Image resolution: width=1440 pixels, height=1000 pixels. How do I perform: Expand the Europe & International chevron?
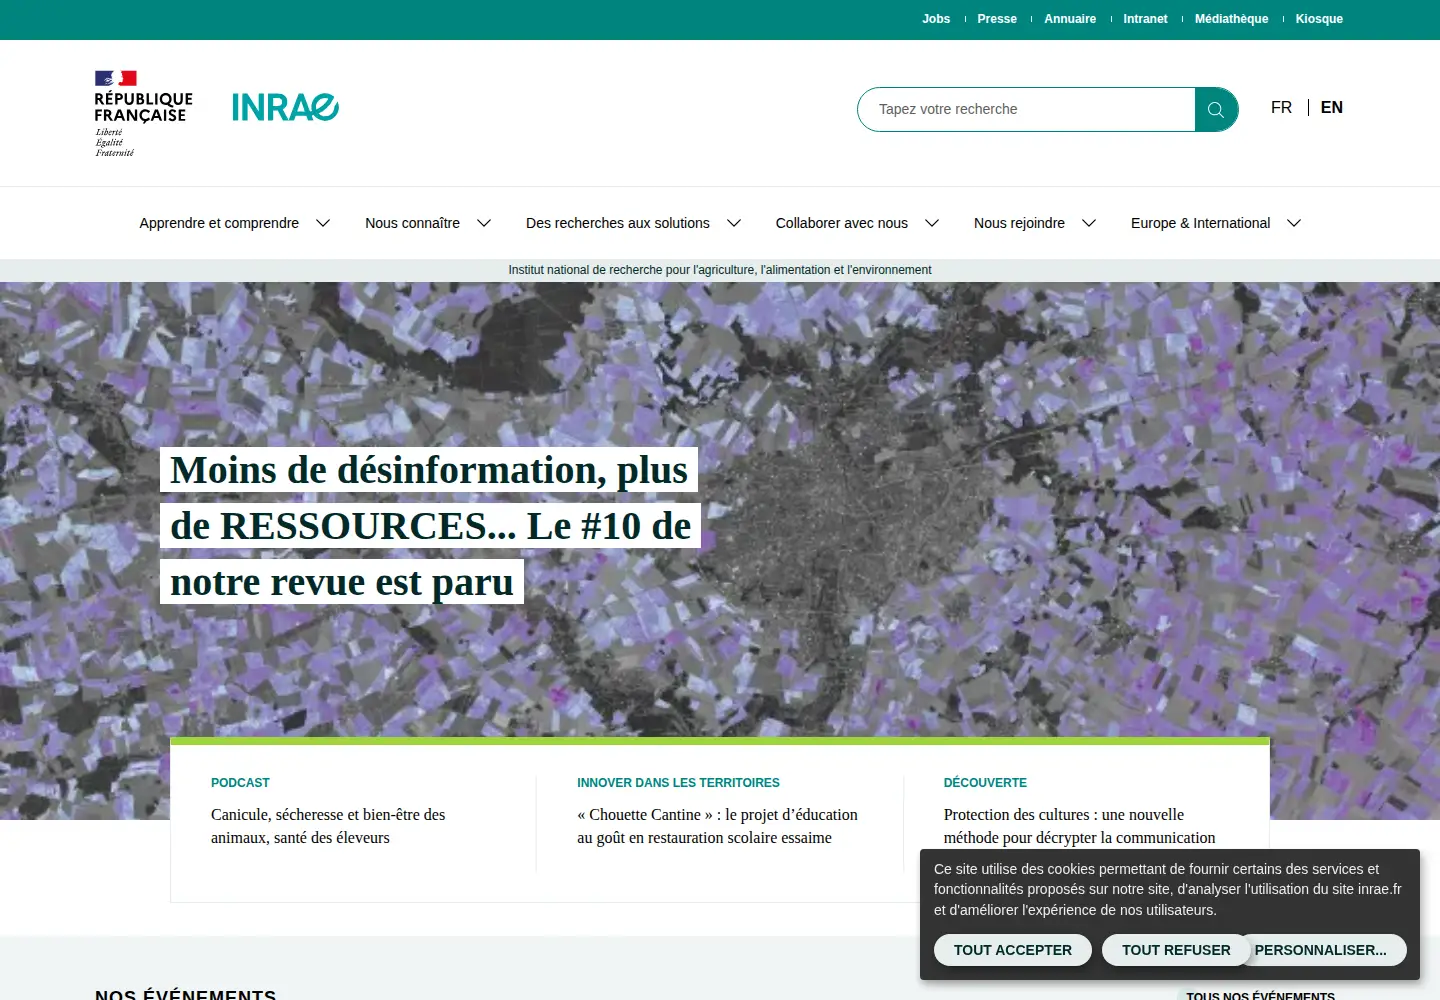coord(1294,223)
